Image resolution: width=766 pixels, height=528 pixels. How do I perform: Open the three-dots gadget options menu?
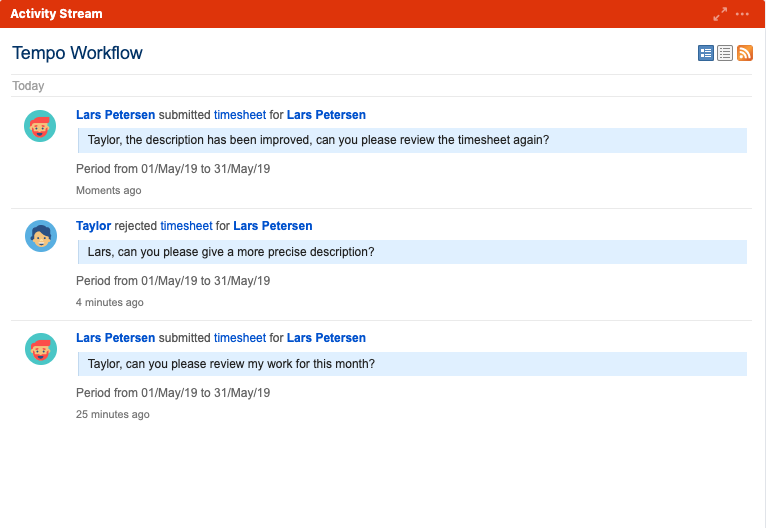[x=743, y=14]
